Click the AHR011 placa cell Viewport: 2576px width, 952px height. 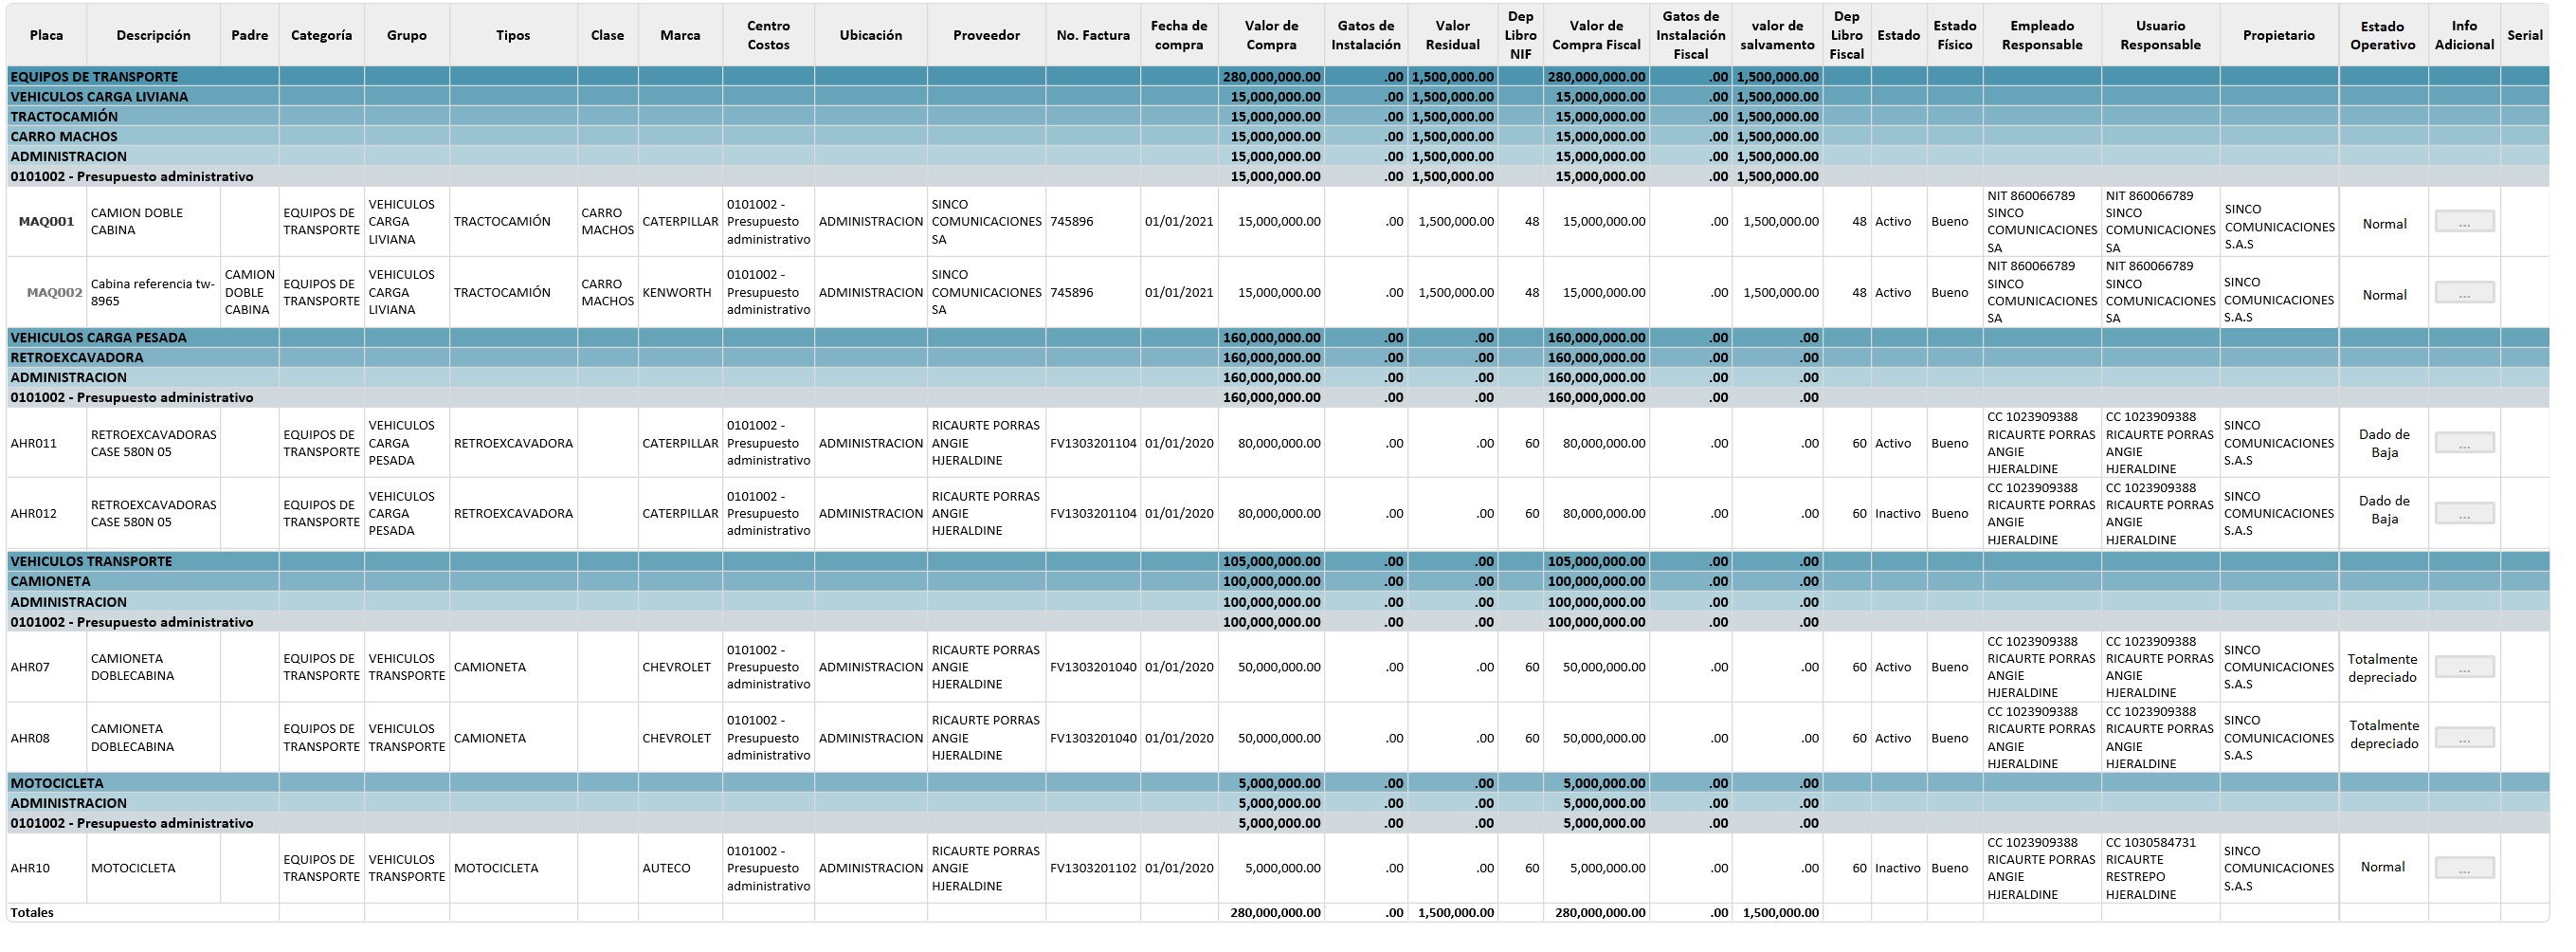46,443
